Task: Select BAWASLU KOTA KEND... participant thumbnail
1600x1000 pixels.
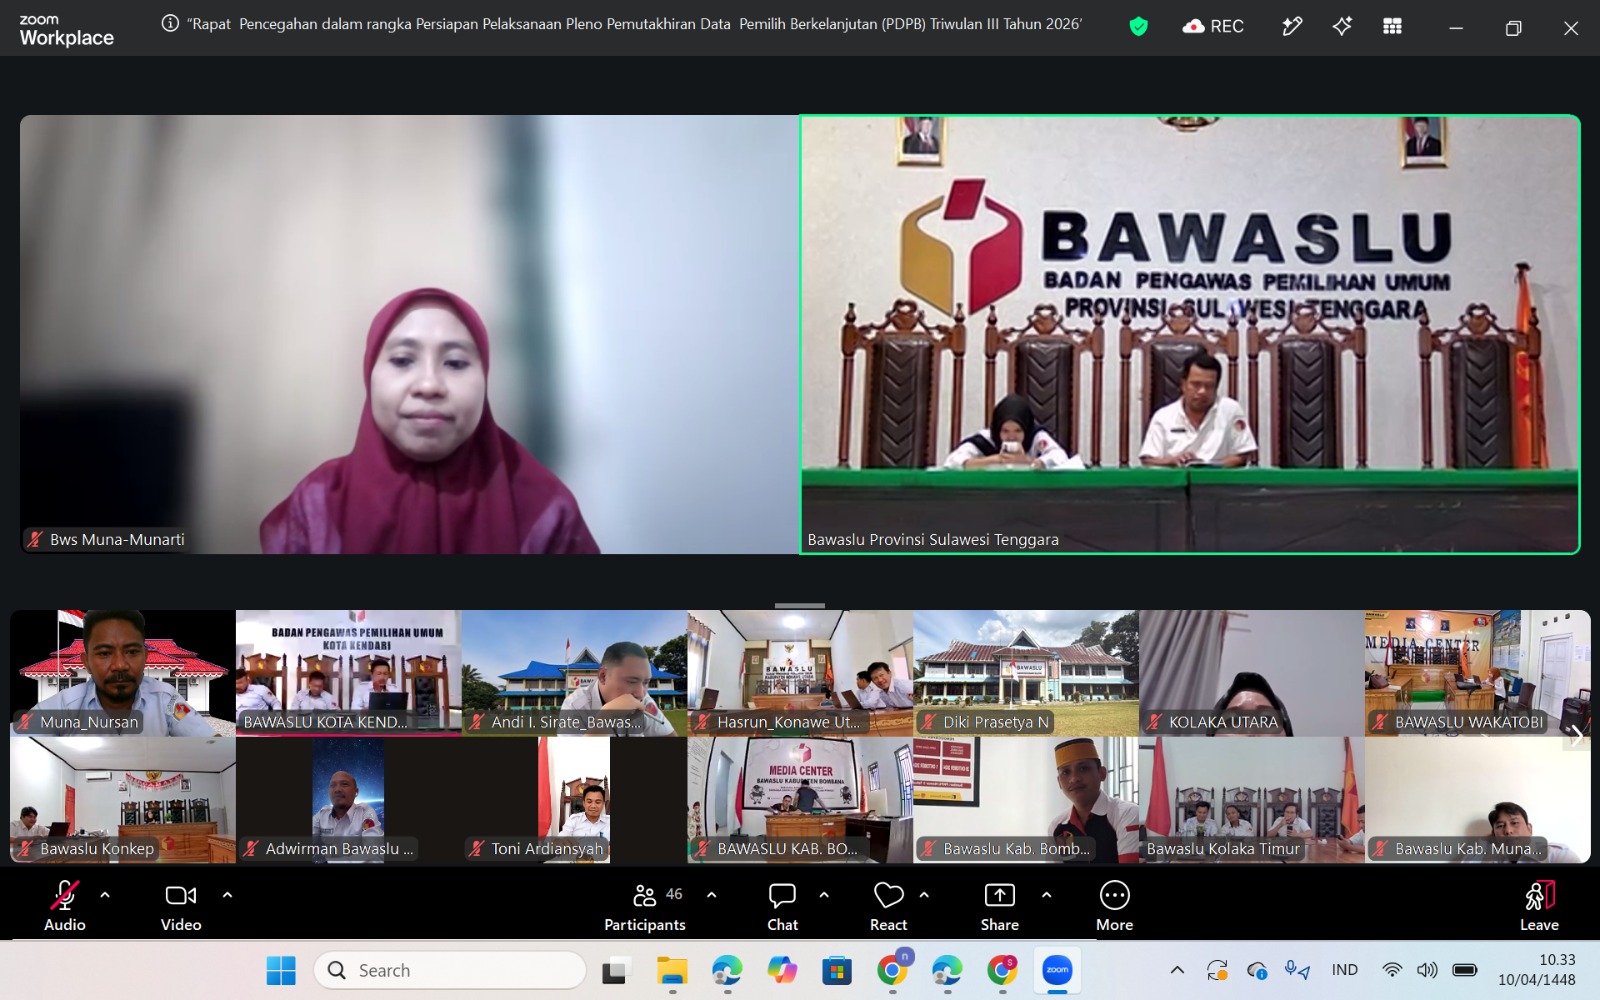Action: click(x=349, y=673)
